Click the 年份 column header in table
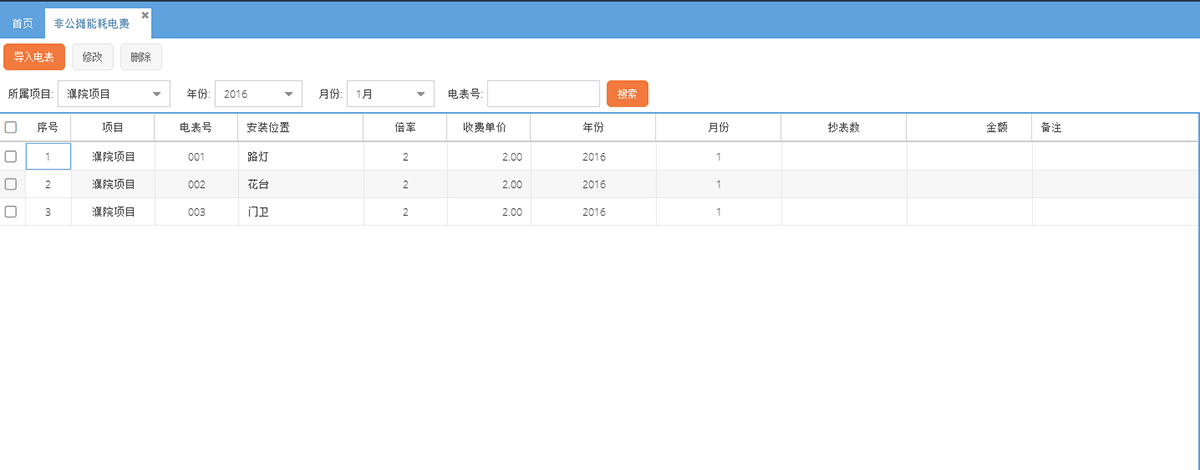The image size is (1200, 470). click(593, 128)
